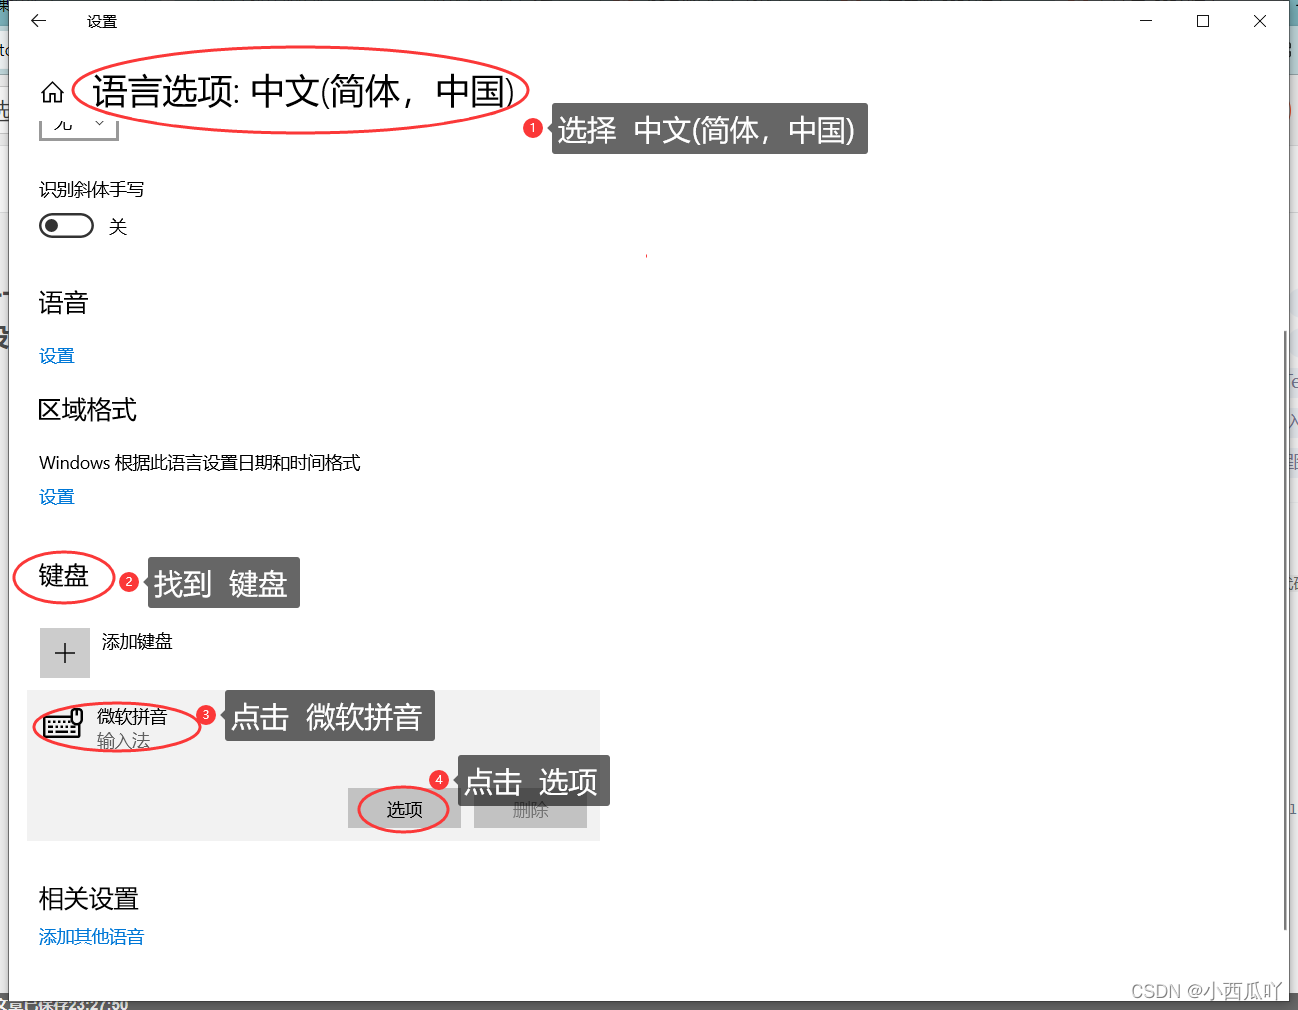Click the 删除 button for 微软拼音

tap(530, 809)
